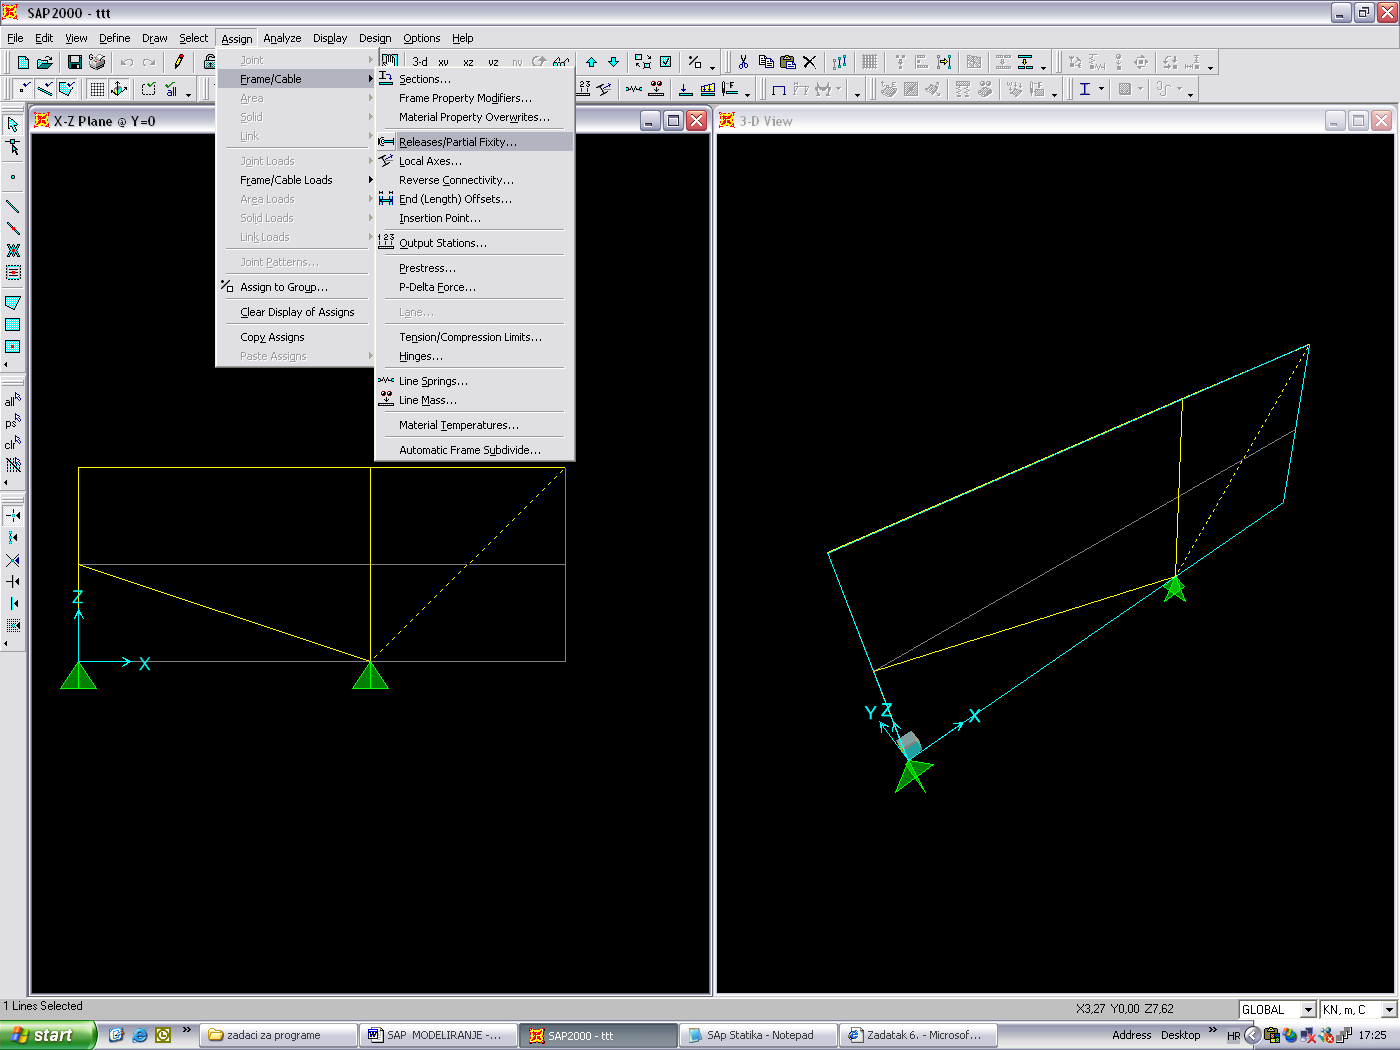
Task: Select the reshape object tool
Action: pyautogui.click(x=13, y=147)
